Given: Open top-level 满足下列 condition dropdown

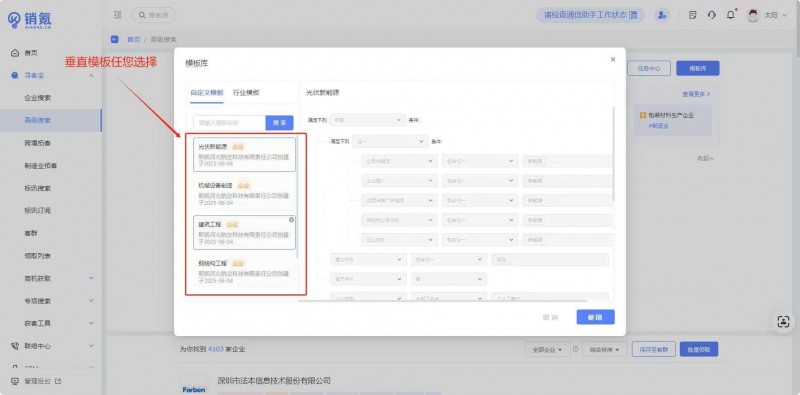Looking at the screenshot, I should (x=368, y=120).
